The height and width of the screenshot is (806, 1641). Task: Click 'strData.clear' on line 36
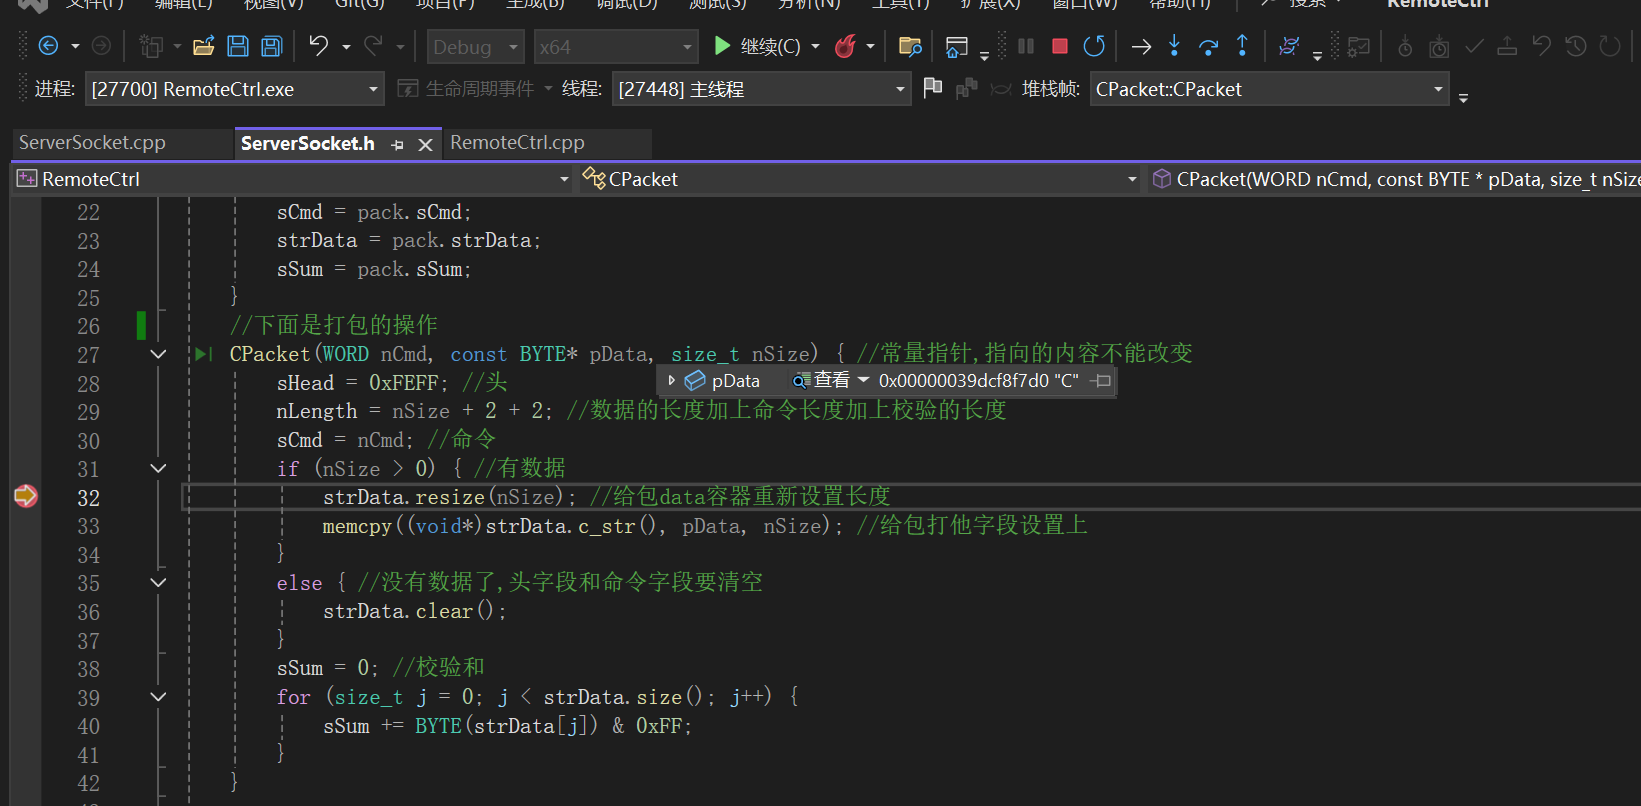[398, 611]
